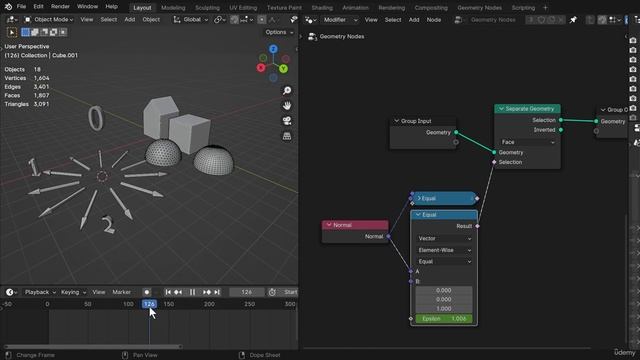Image resolution: width=640 pixels, height=360 pixels.
Task: Open the Element-Wise mode dropdown
Action: pos(444,250)
